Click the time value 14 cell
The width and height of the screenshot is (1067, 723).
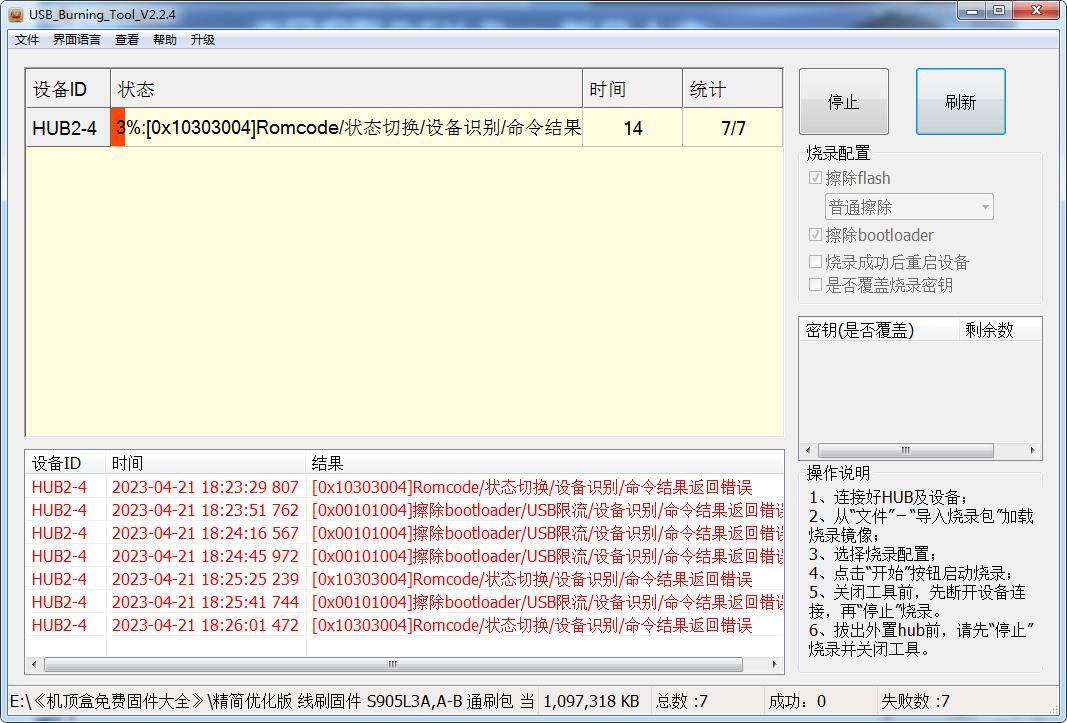coord(632,127)
